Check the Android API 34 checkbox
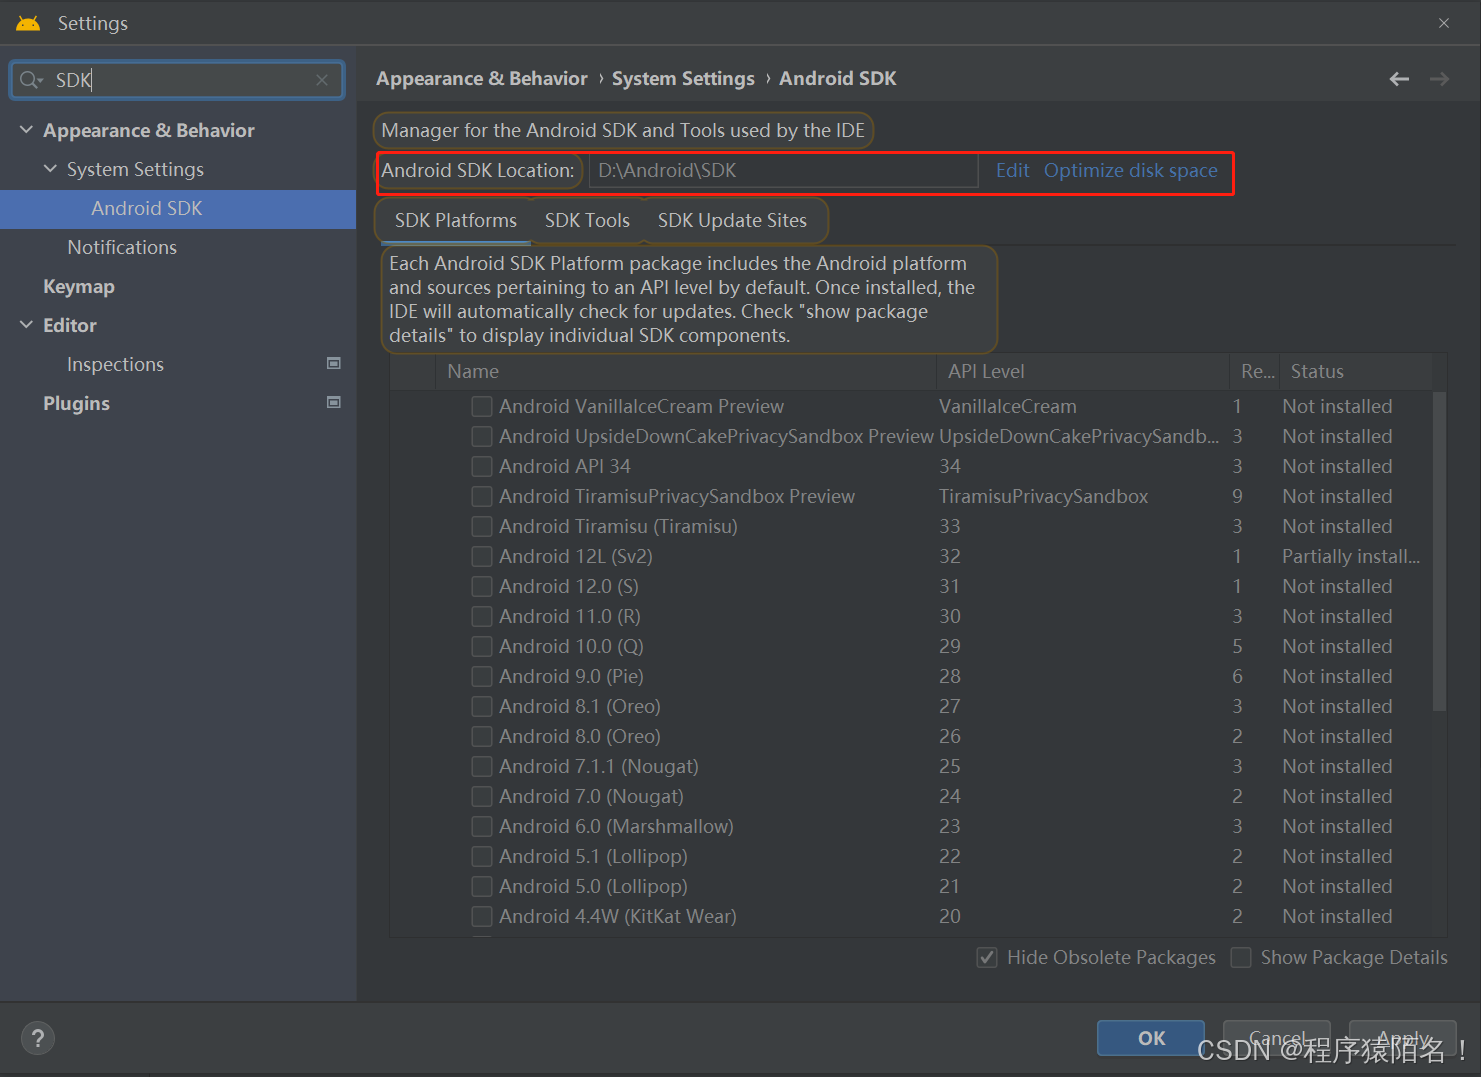The height and width of the screenshot is (1077, 1481). coord(482,466)
